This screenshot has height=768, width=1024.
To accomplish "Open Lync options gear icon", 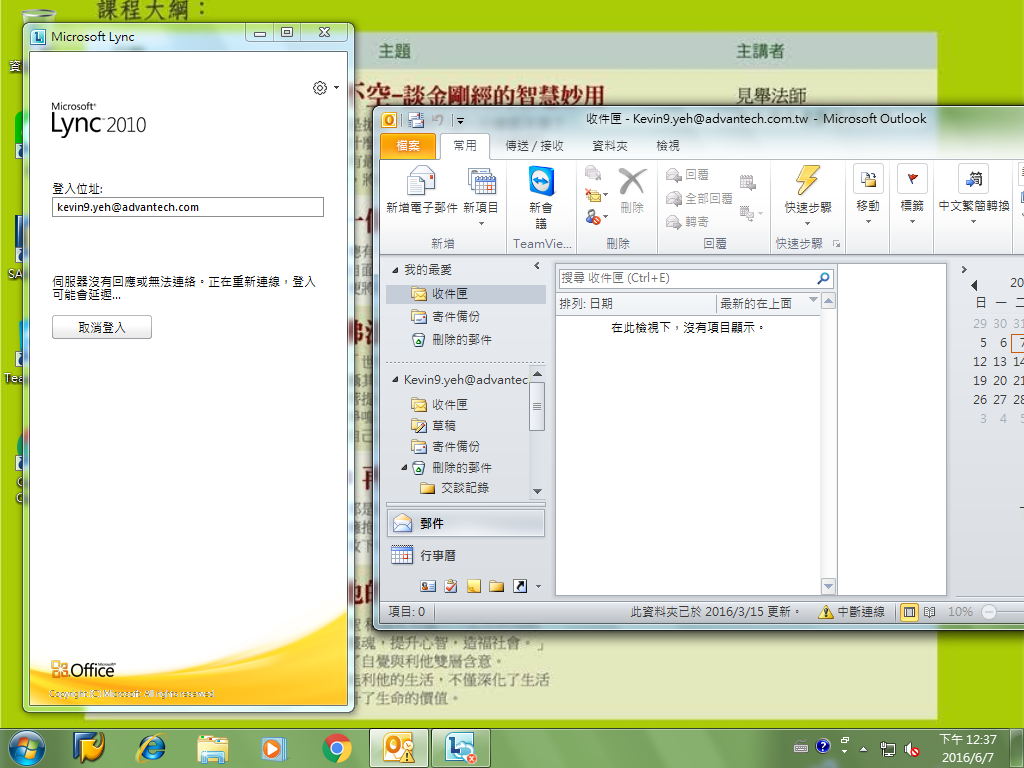I will [319, 88].
